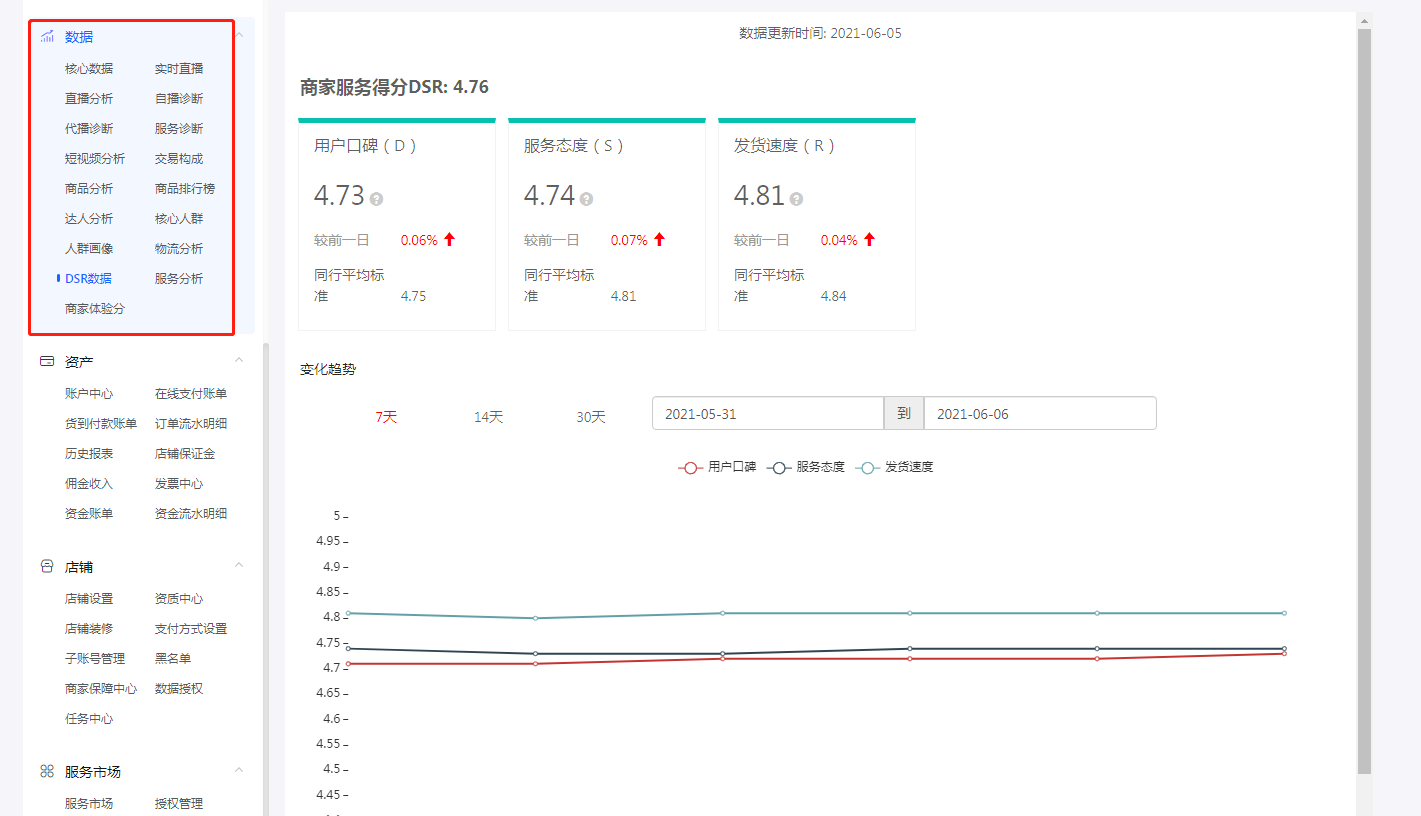Click 发货速度 (R) score card
The height and width of the screenshot is (816, 1421).
click(817, 224)
